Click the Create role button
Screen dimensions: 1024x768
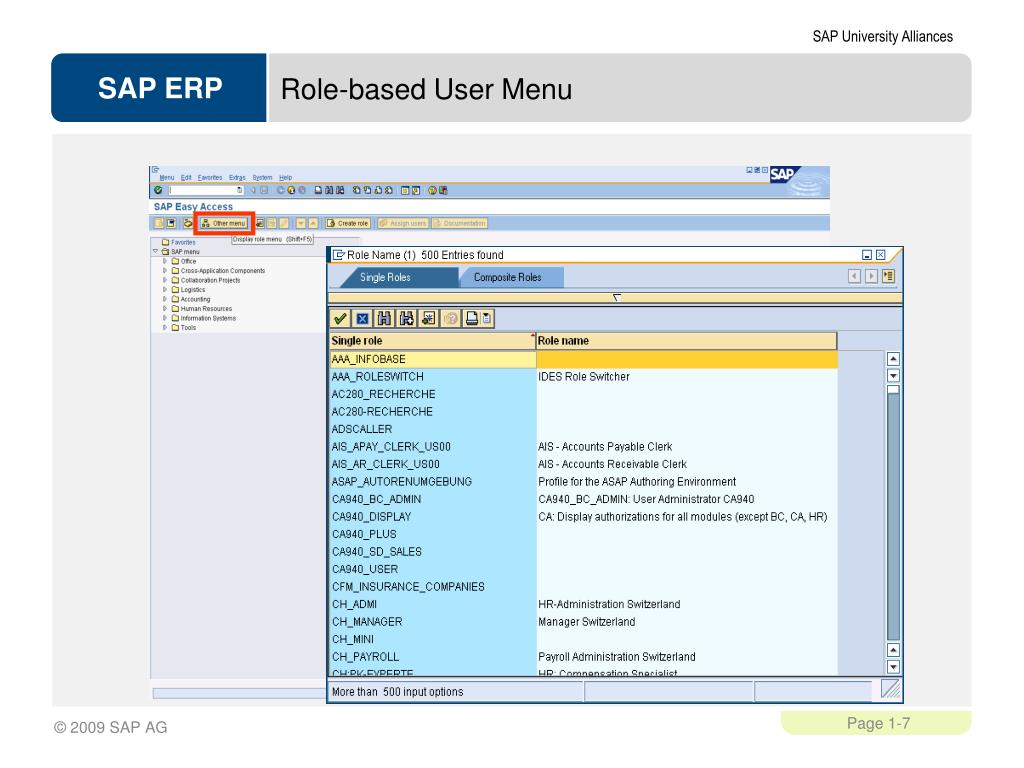tap(348, 223)
